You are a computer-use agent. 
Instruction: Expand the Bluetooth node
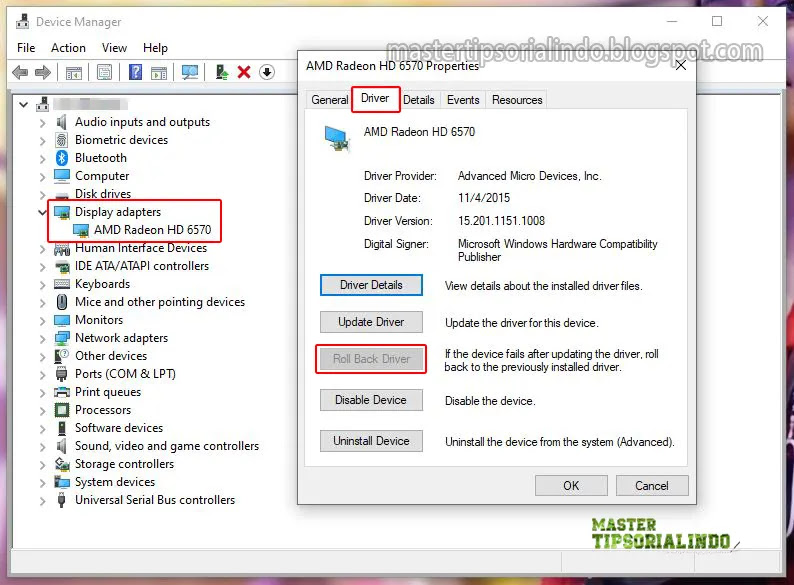pos(43,159)
